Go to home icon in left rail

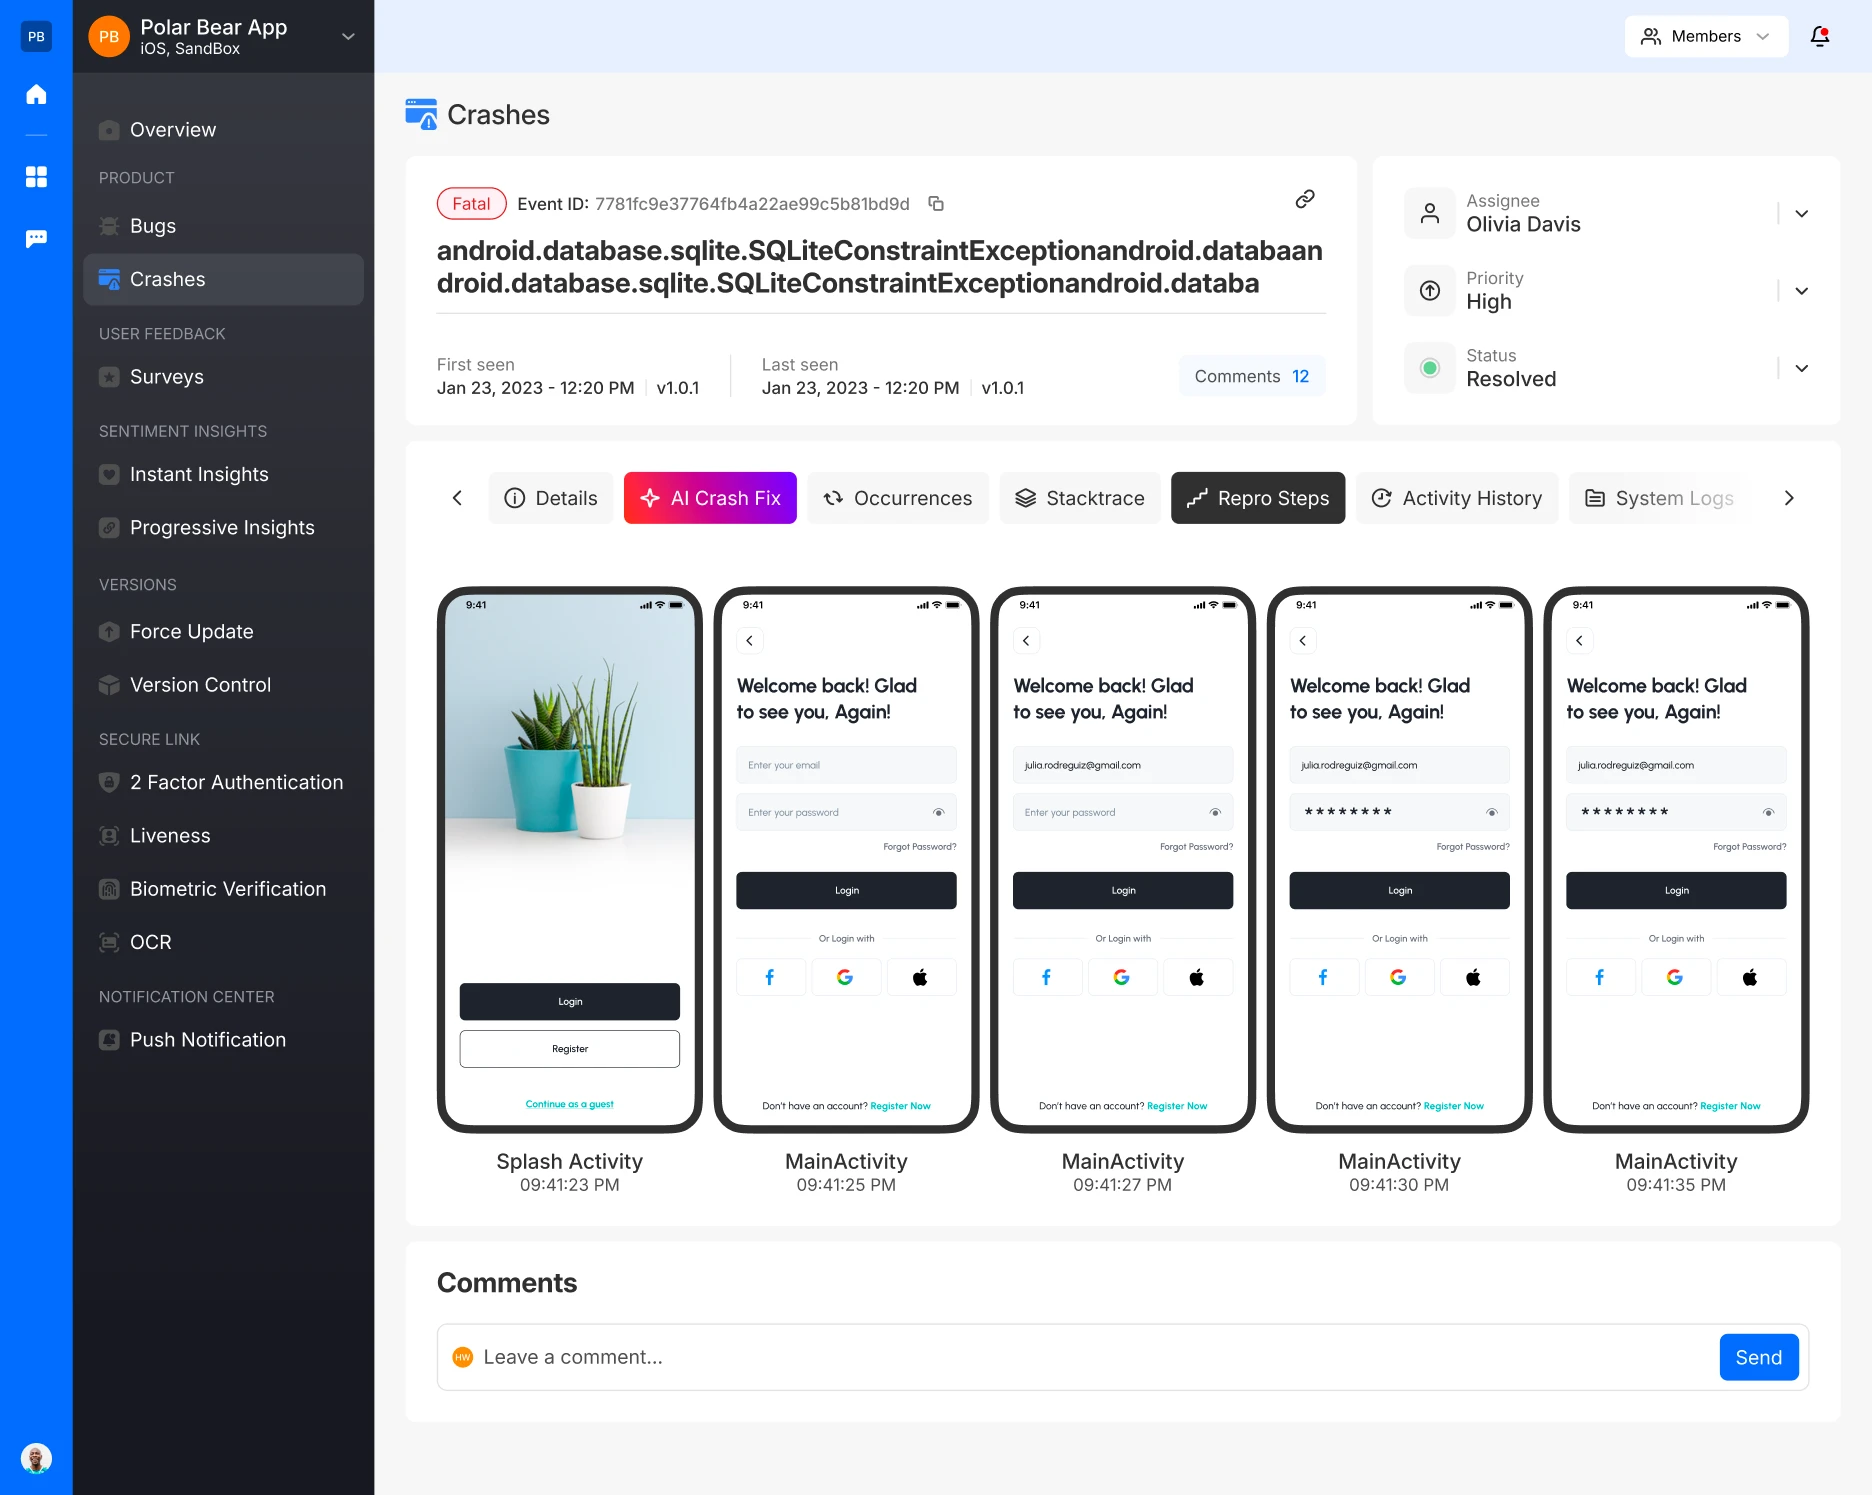[36, 94]
